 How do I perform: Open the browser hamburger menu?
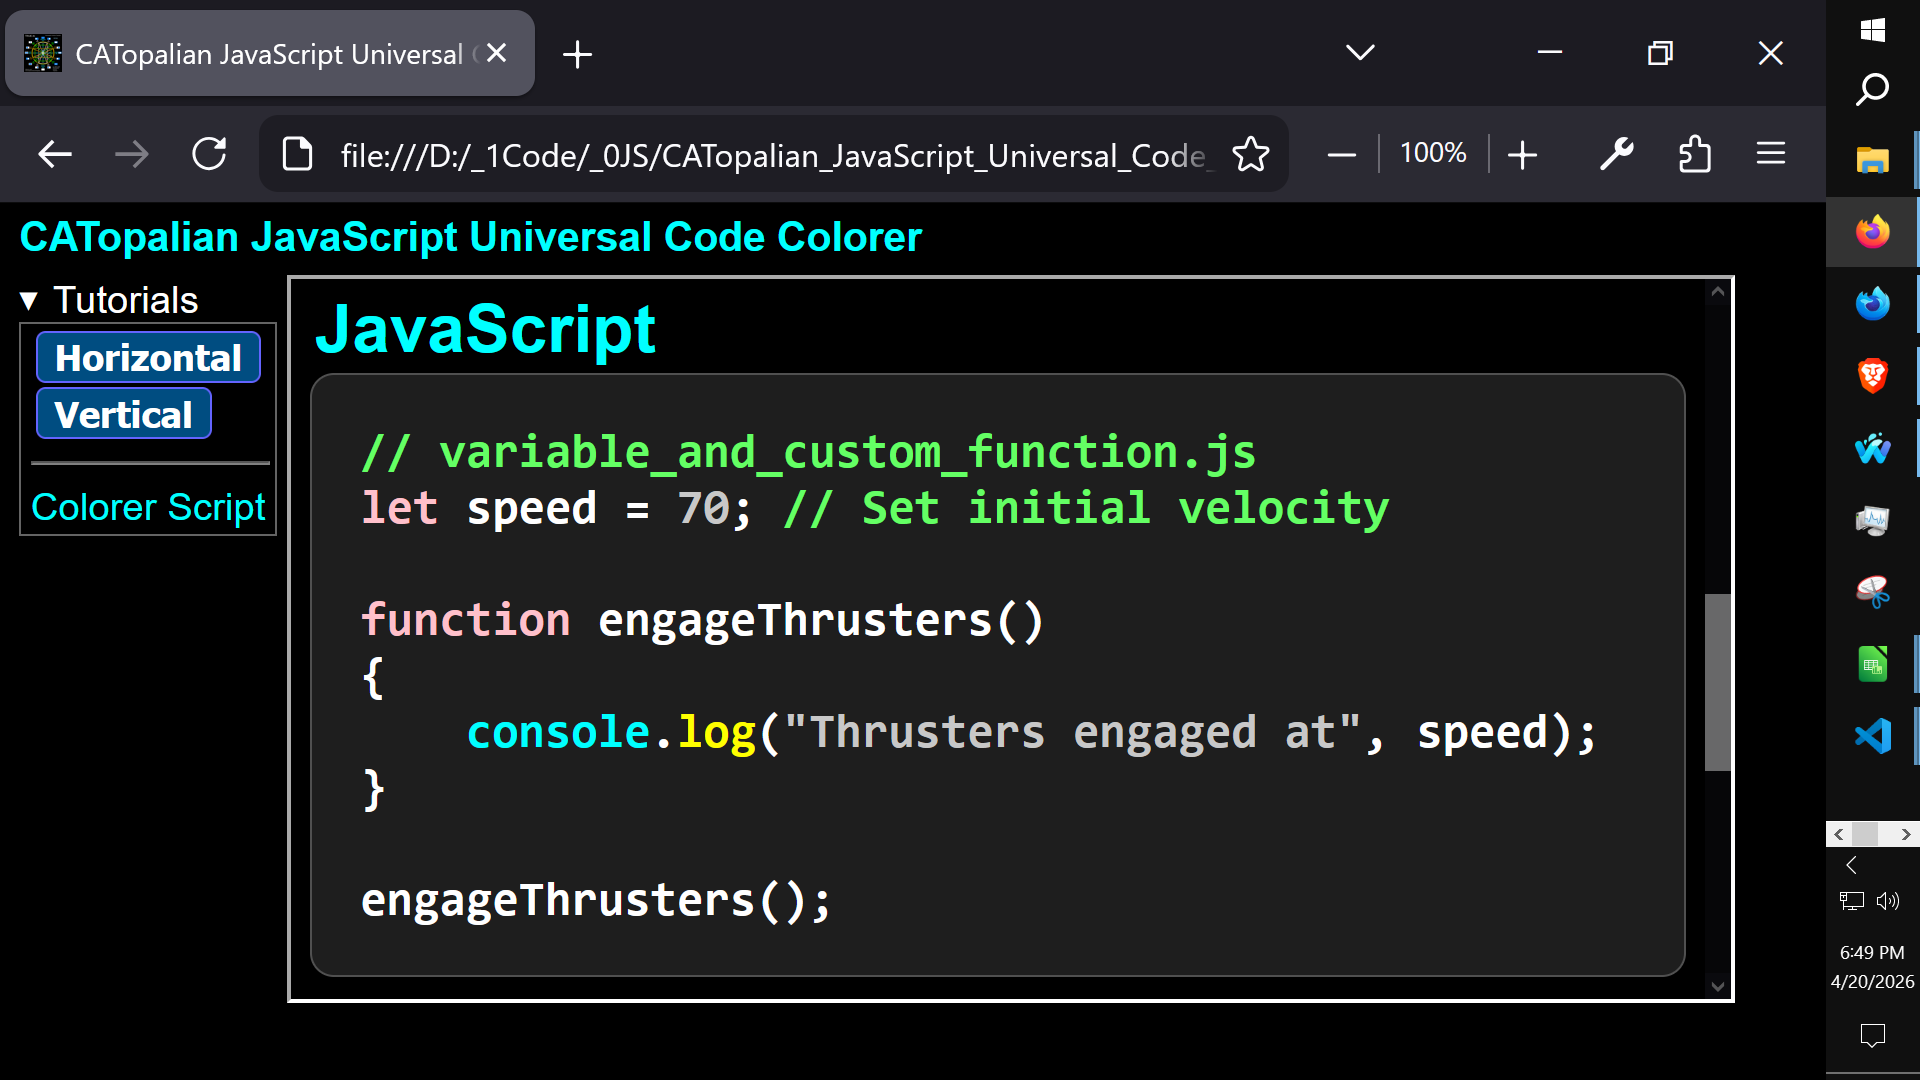[1771, 154]
